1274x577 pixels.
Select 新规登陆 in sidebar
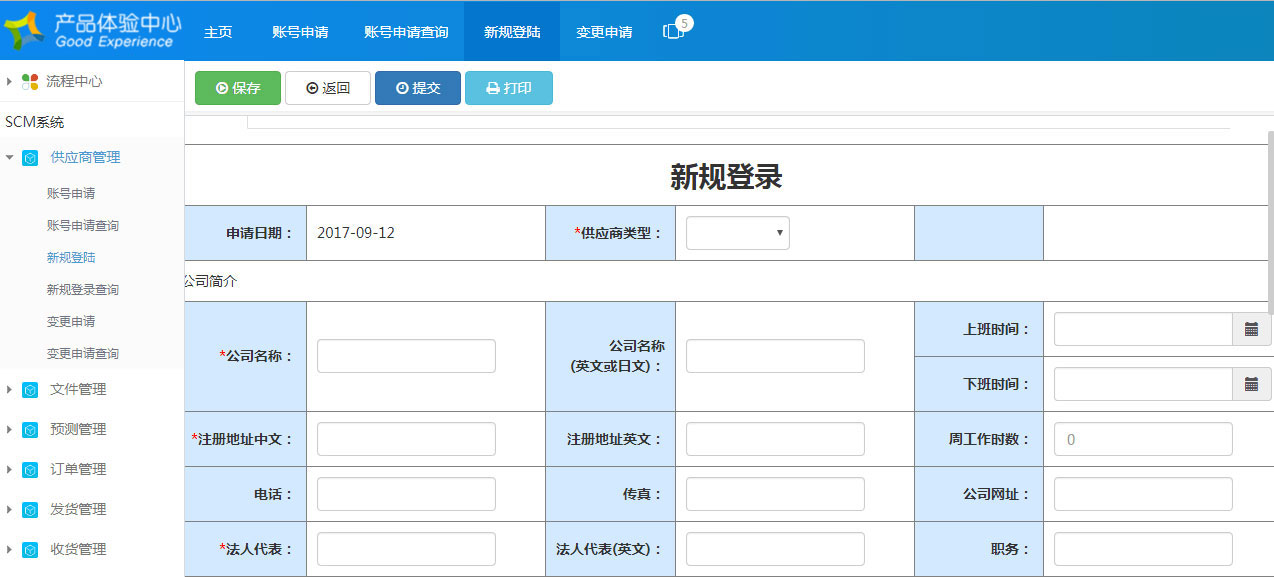pyautogui.click(x=71, y=258)
